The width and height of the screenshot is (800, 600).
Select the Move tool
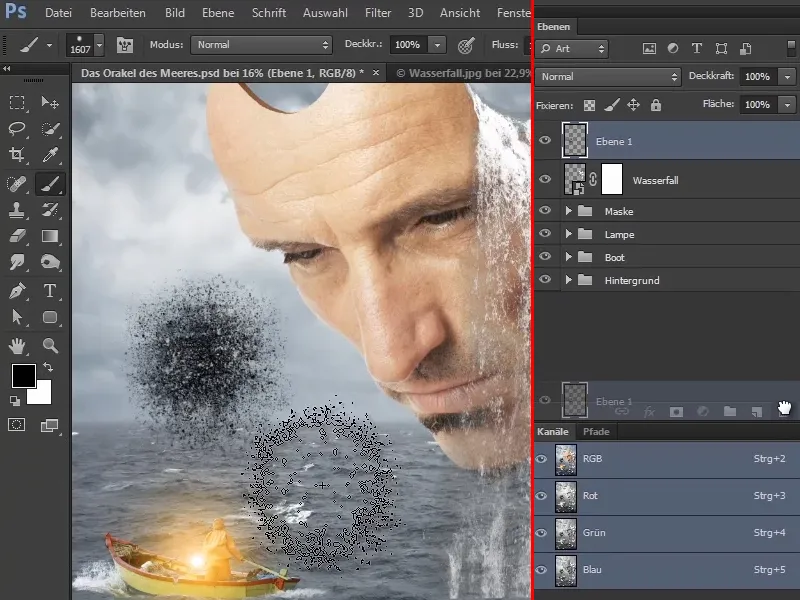pos(49,103)
